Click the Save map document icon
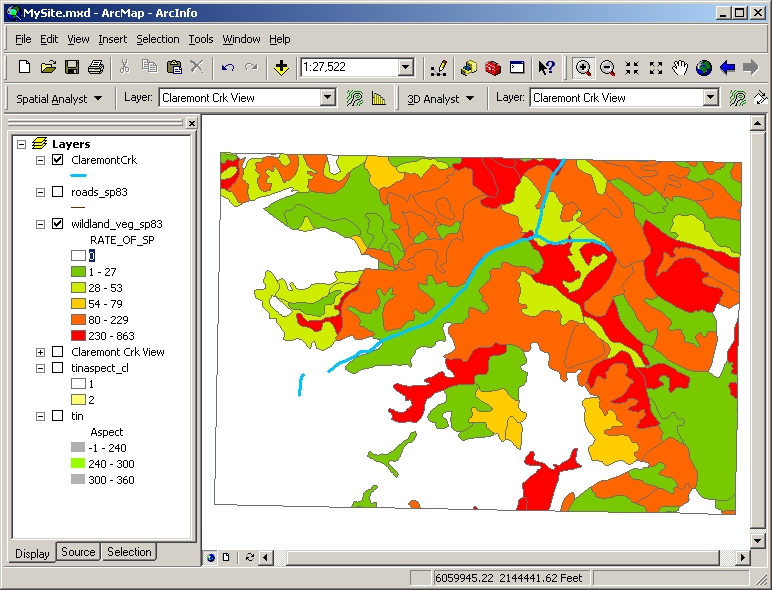This screenshot has height=590, width=772. tap(72, 68)
